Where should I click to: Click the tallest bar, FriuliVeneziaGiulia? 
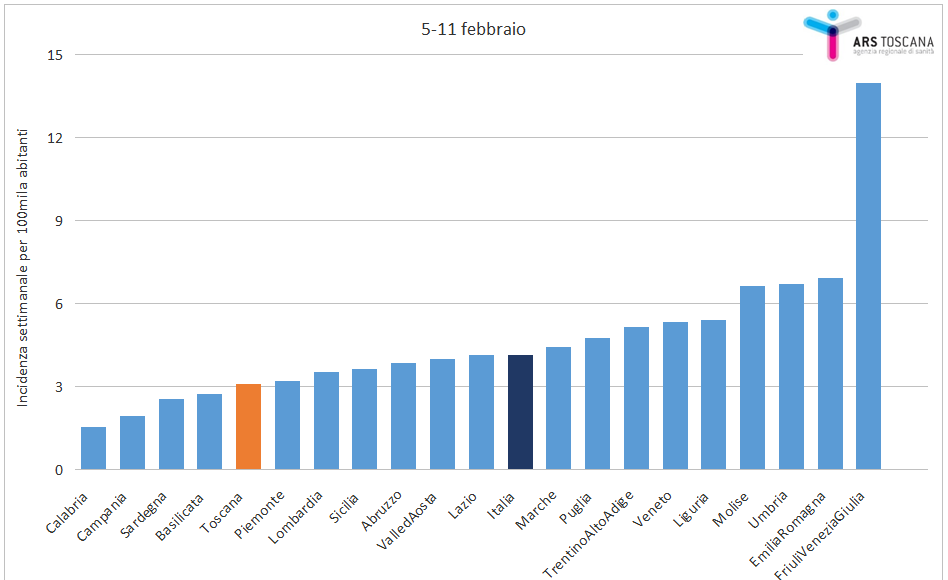point(869,276)
